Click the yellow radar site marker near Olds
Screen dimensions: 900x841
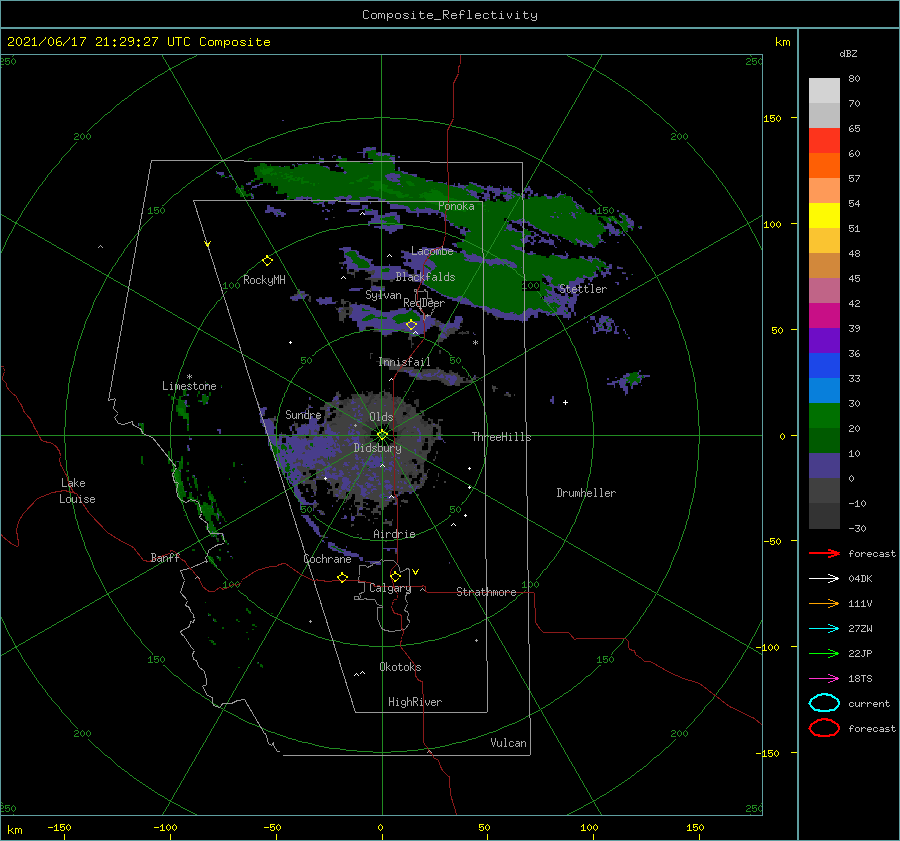click(x=382, y=435)
